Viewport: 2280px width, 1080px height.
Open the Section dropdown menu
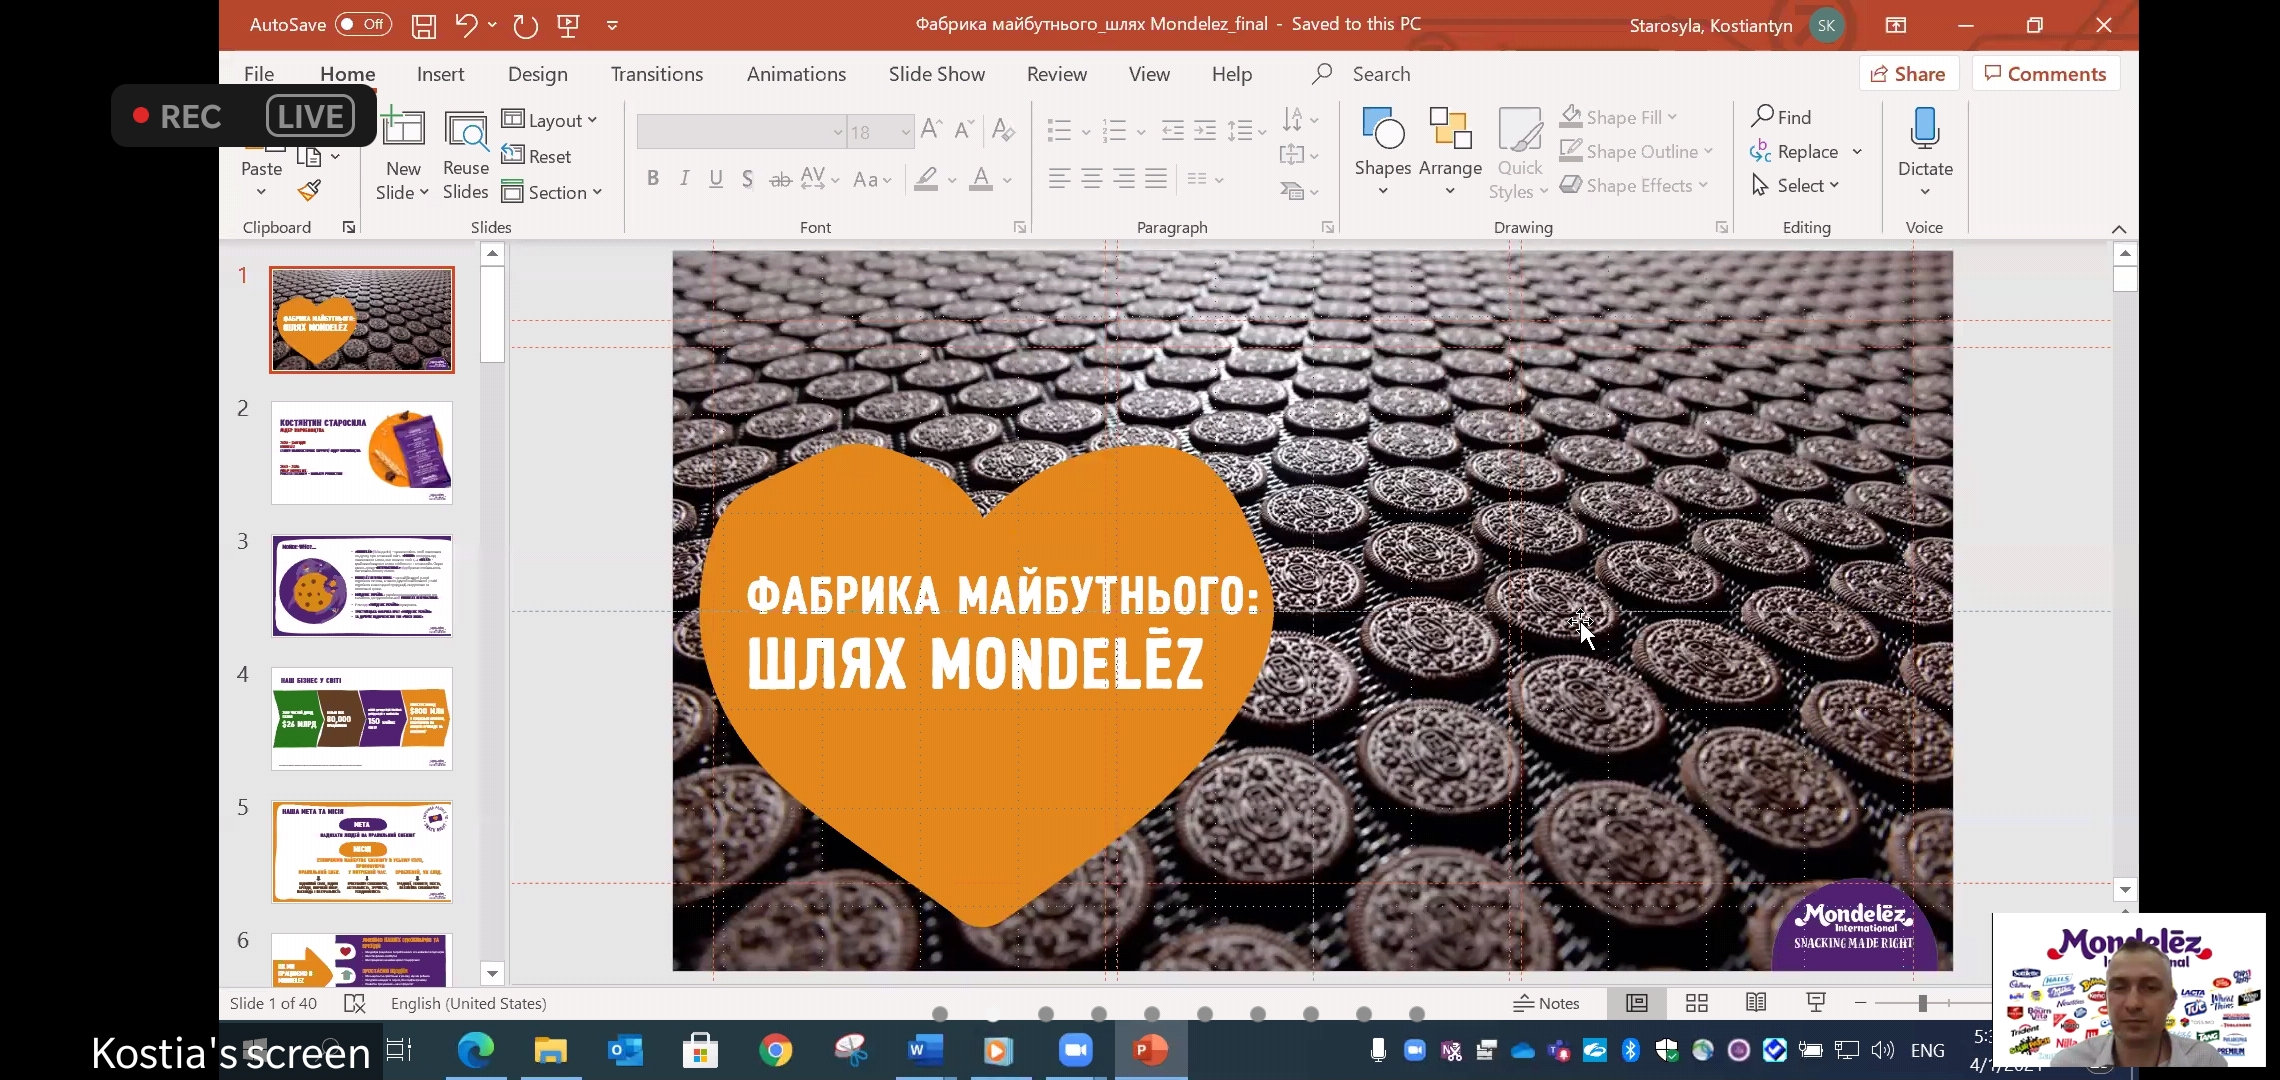coord(553,192)
